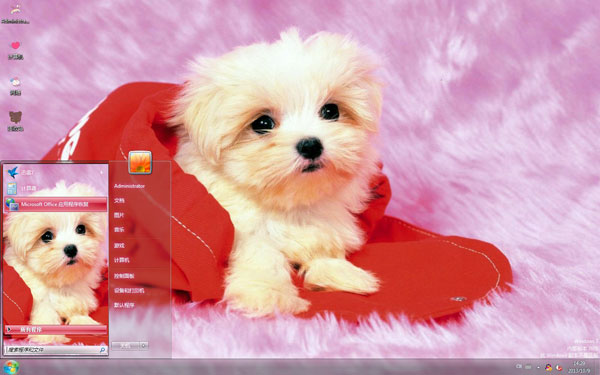Open the blue-and-pink round desktop icon
Viewport: 600px width, 375px height.
pos(15,82)
